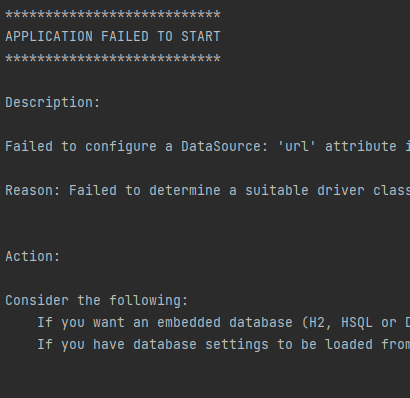
Task: Click the asterisk row below the heading
Action: pos(113,59)
